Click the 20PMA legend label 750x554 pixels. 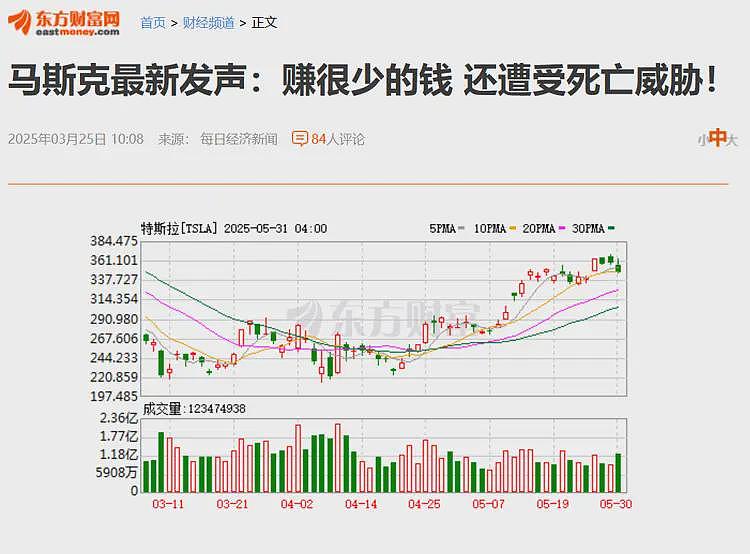(x=539, y=229)
